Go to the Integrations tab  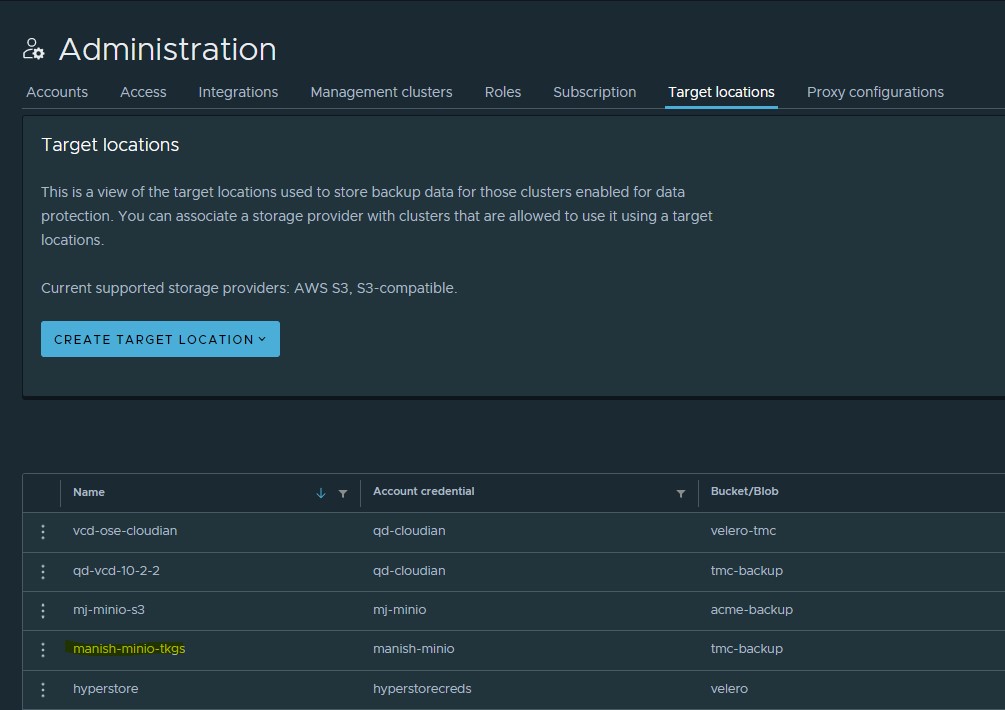tap(238, 92)
